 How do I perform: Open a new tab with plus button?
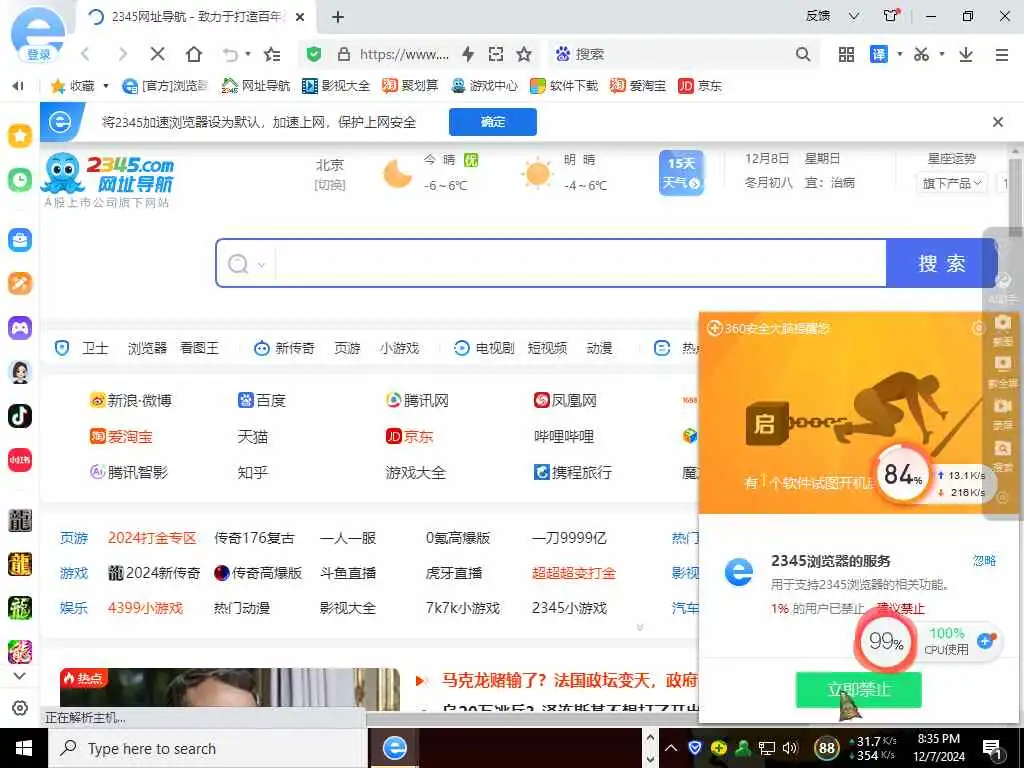(x=338, y=17)
